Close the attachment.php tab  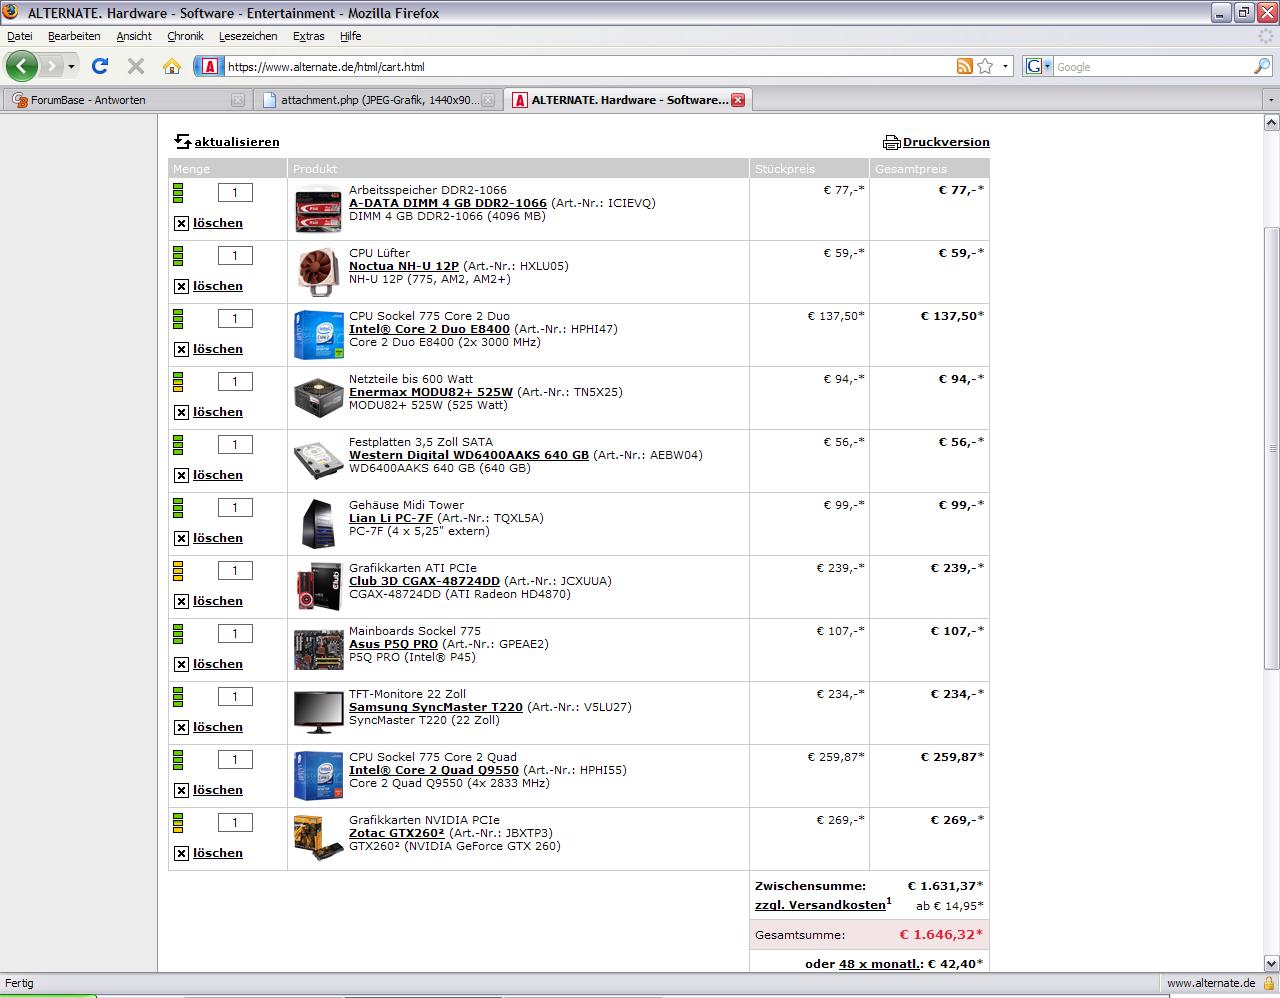coord(487,100)
